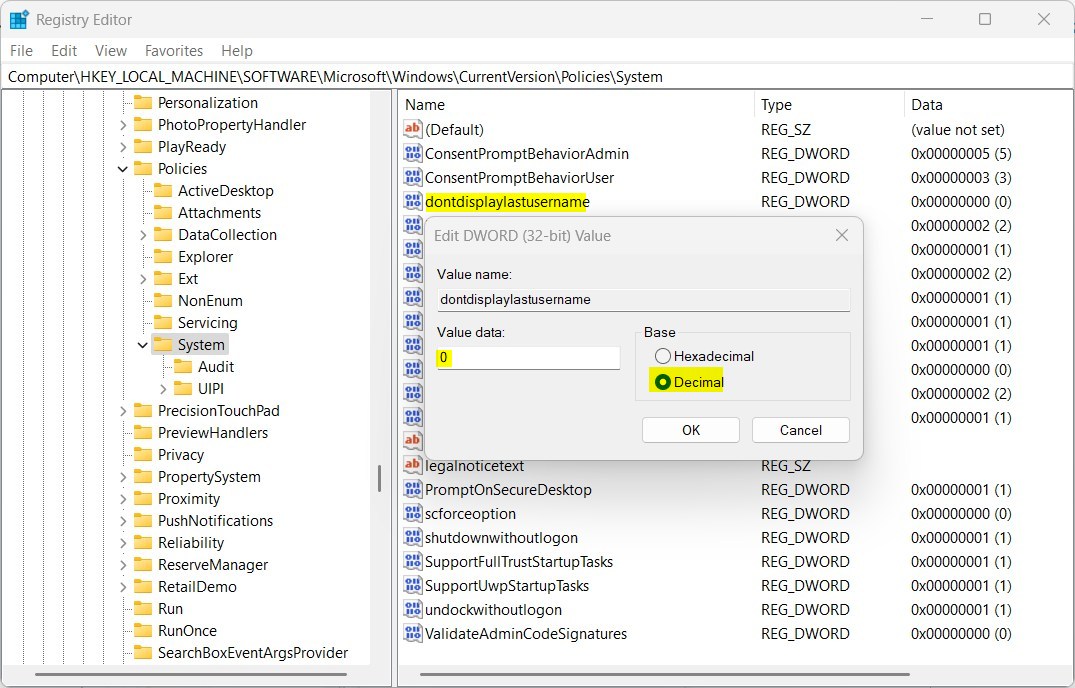
Task: Click the DWORD icon beside shutdownwithoutlogon
Action: [413, 537]
